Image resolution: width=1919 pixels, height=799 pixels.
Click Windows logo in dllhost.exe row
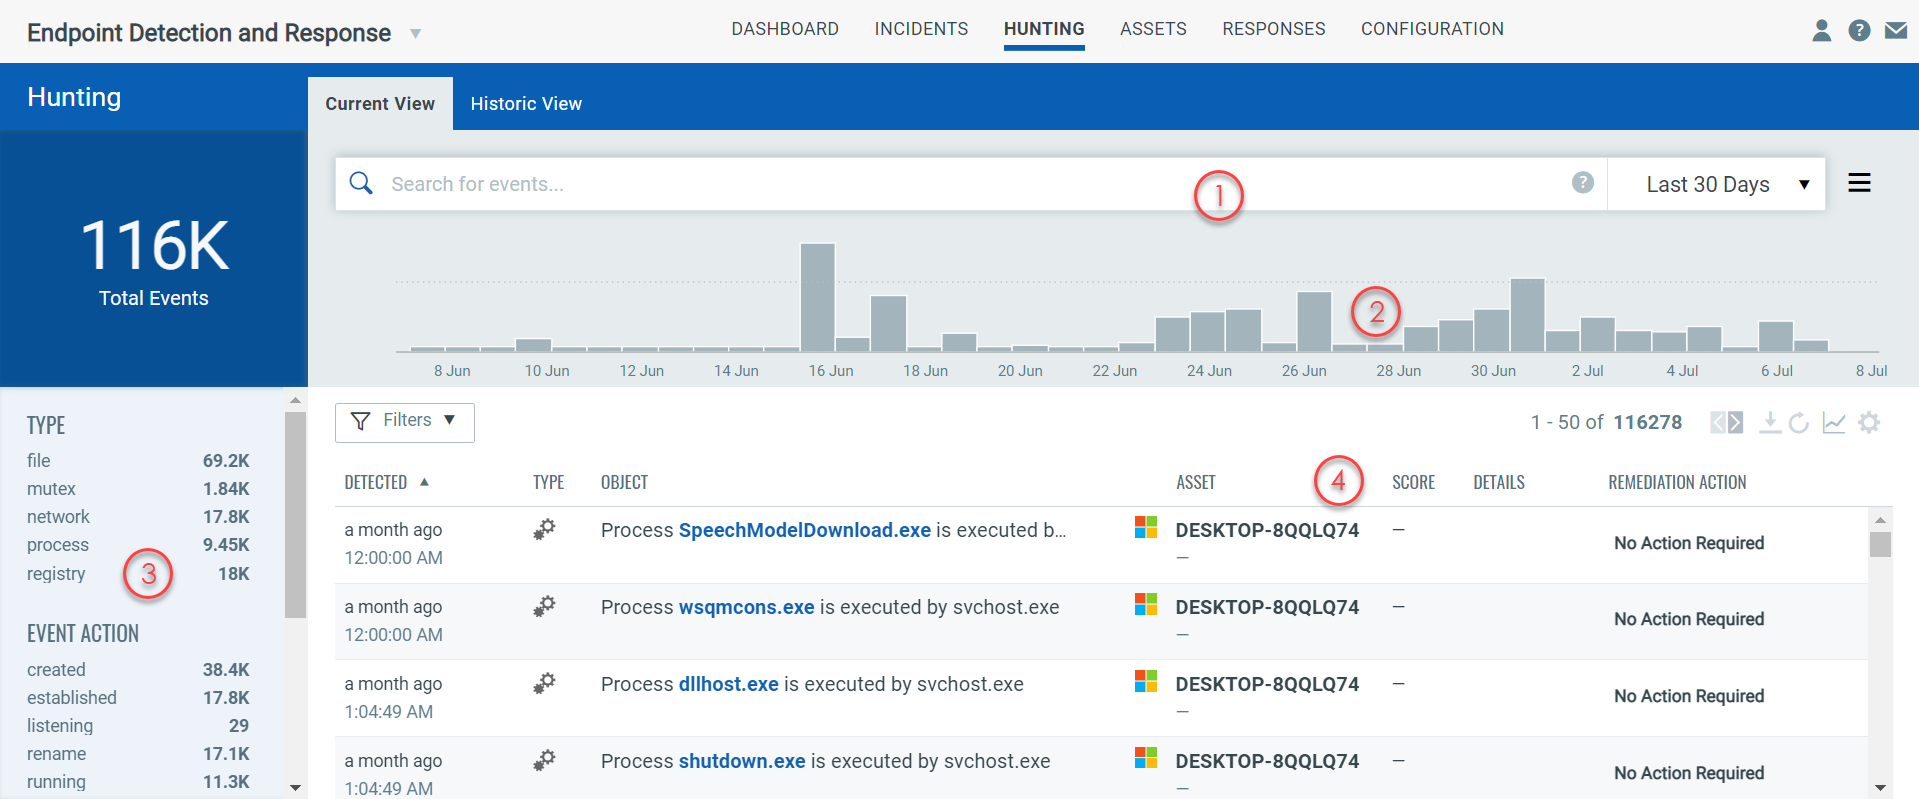(x=1146, y=681)
